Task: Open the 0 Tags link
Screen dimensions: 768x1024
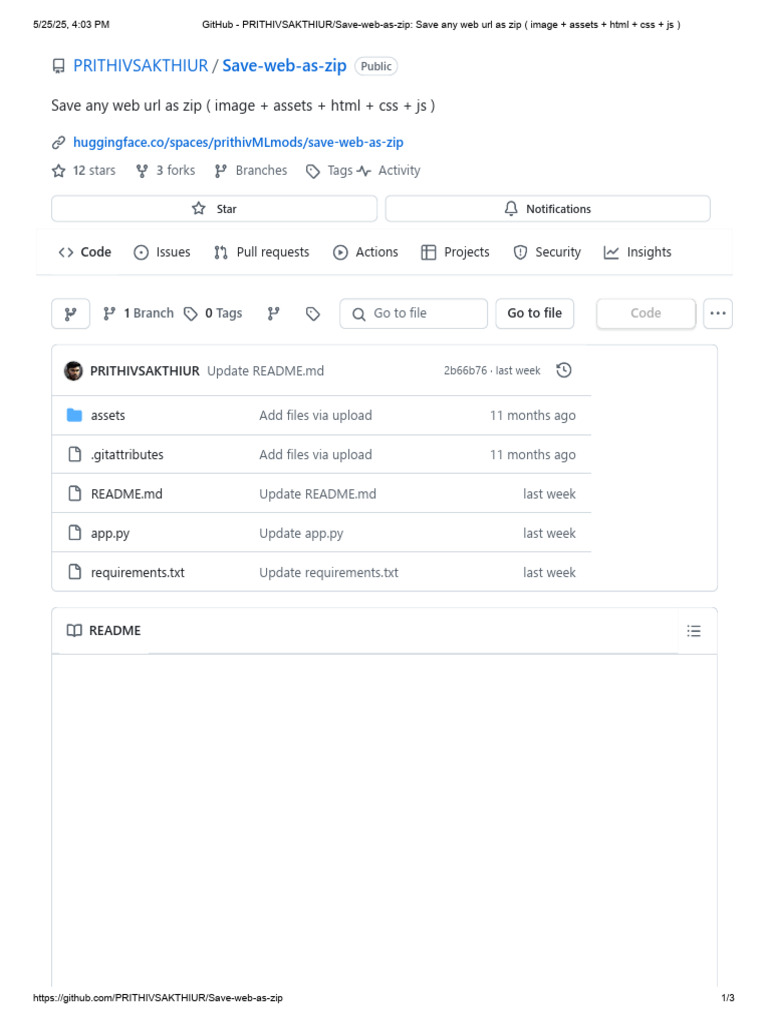Action: (x=213, y=313)
